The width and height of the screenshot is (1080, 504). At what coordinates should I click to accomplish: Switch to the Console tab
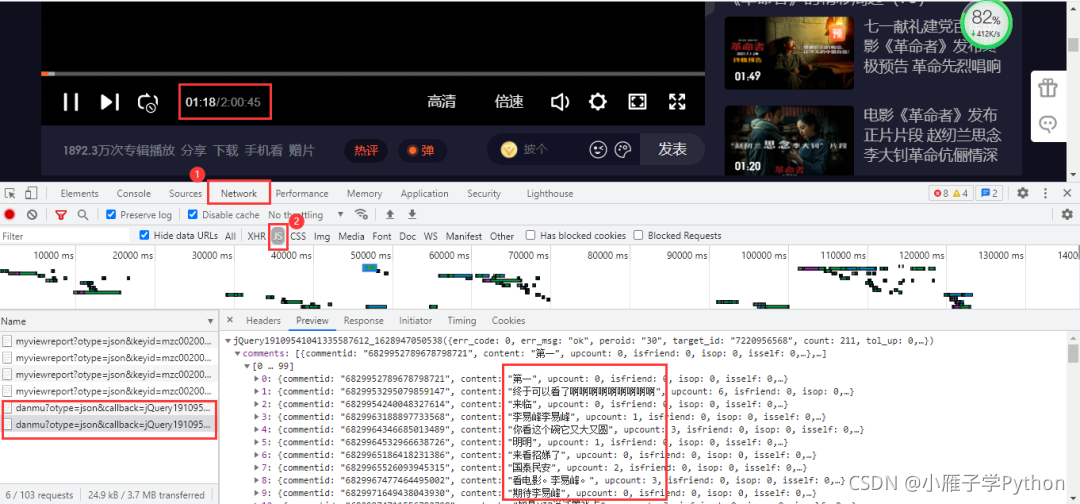[134, 193]
